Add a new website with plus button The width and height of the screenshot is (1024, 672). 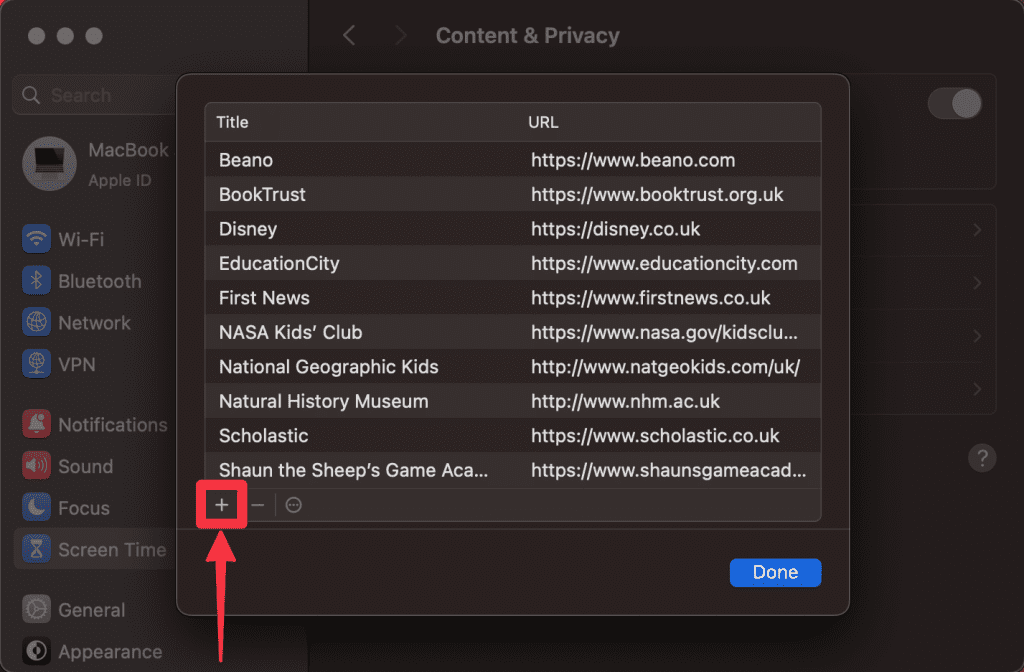[221, 505]
